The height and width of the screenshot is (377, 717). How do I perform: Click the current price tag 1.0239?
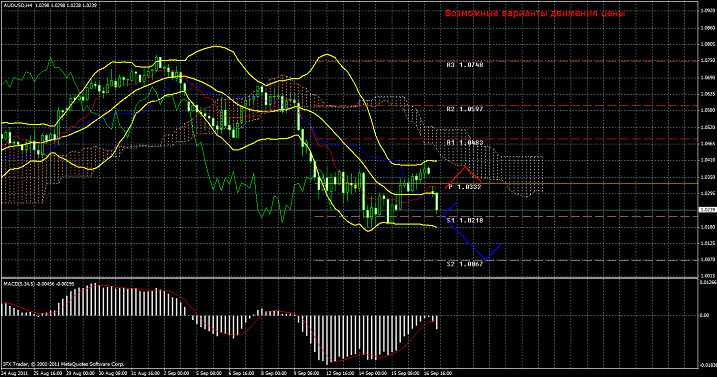click(x=706, y=210)
